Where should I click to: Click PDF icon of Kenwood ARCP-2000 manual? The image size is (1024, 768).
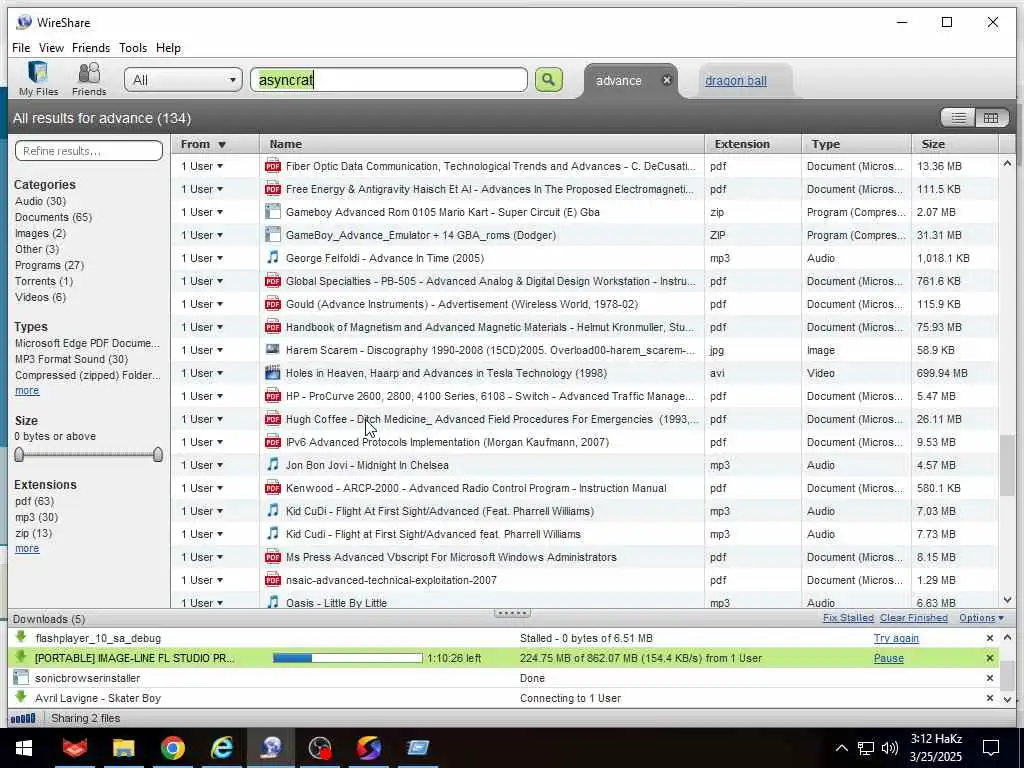(273, 488)
